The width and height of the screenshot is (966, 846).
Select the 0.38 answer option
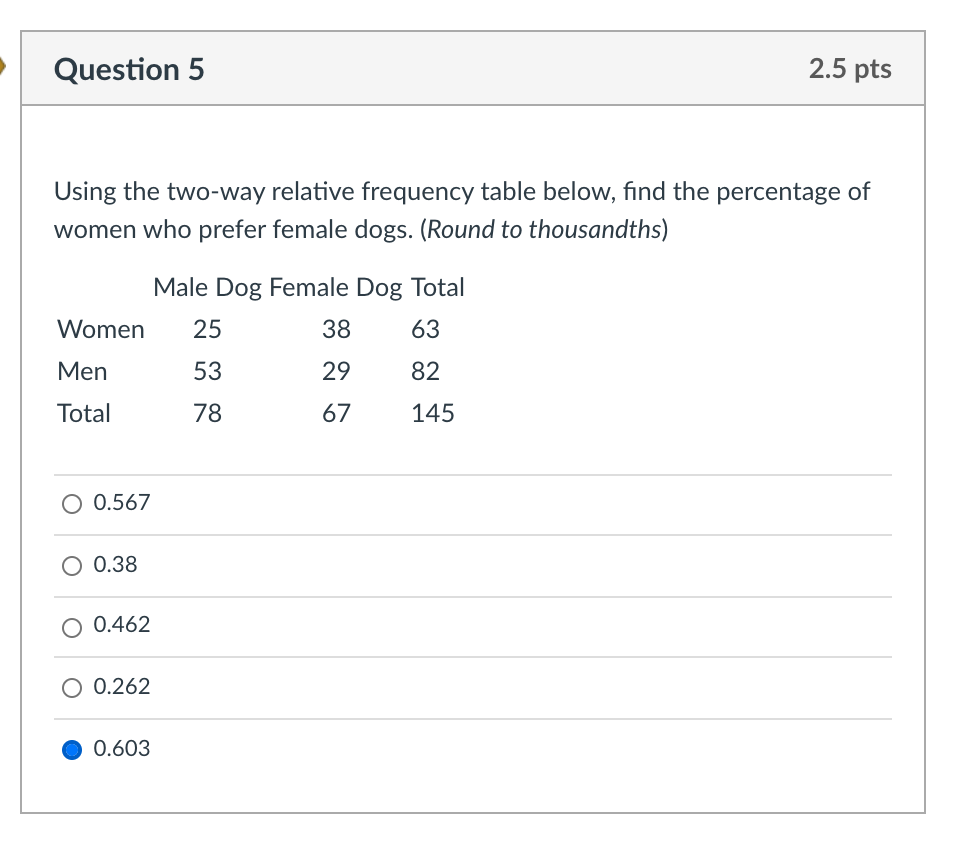pos(71,566)
